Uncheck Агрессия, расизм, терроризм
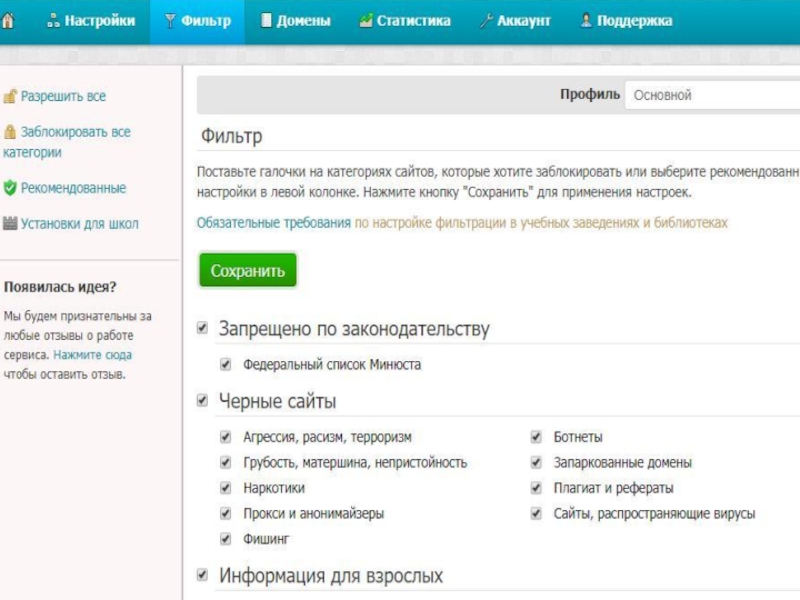 tap(226, 437)
